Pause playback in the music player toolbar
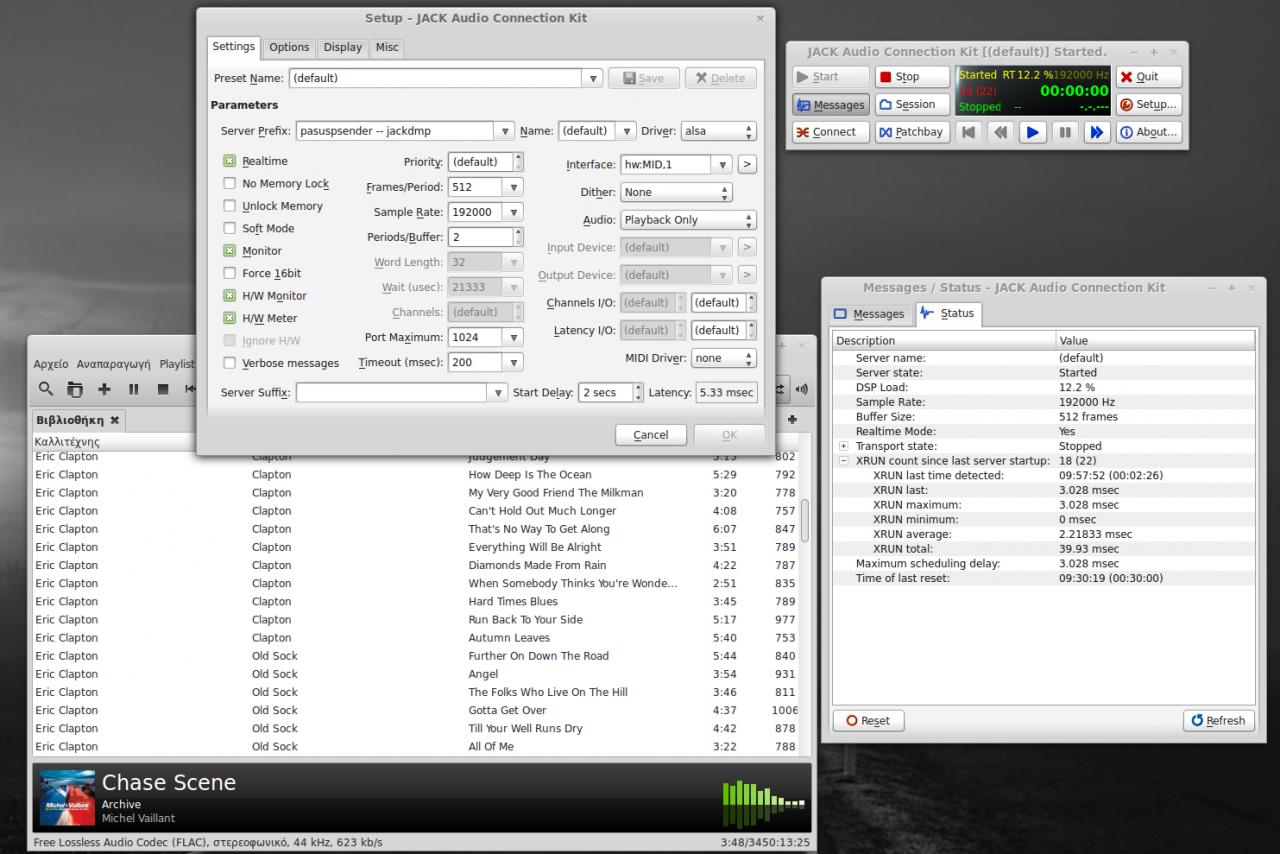This screenshot has width=1280, height=854. [x=133, y=389]
